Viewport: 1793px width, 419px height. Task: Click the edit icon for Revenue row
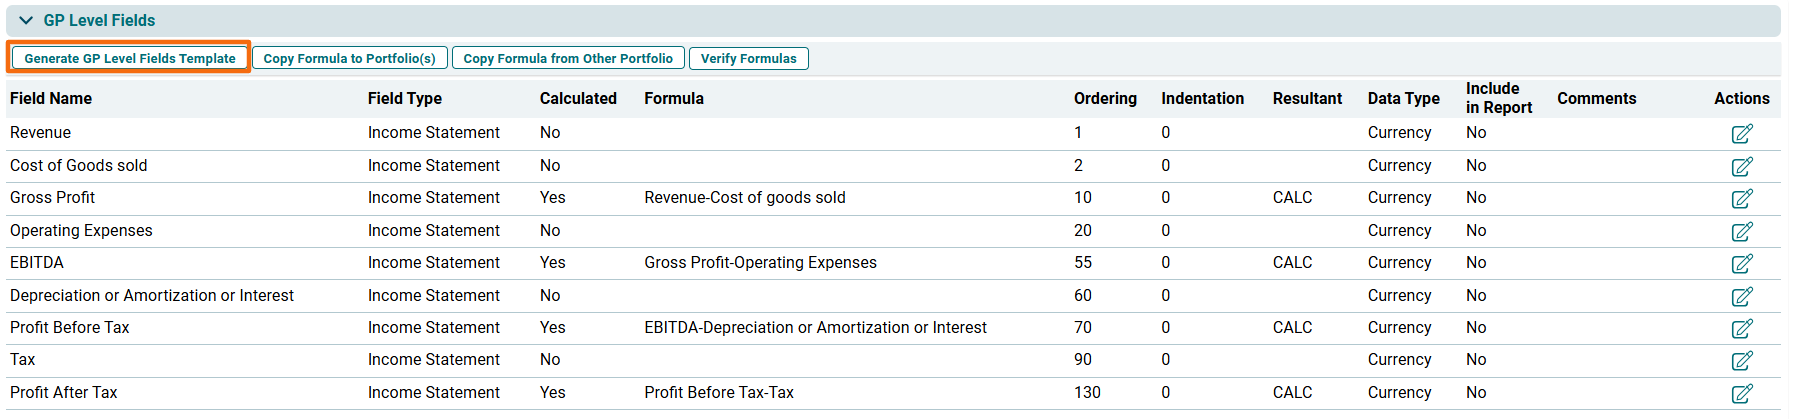(1741, 134)
